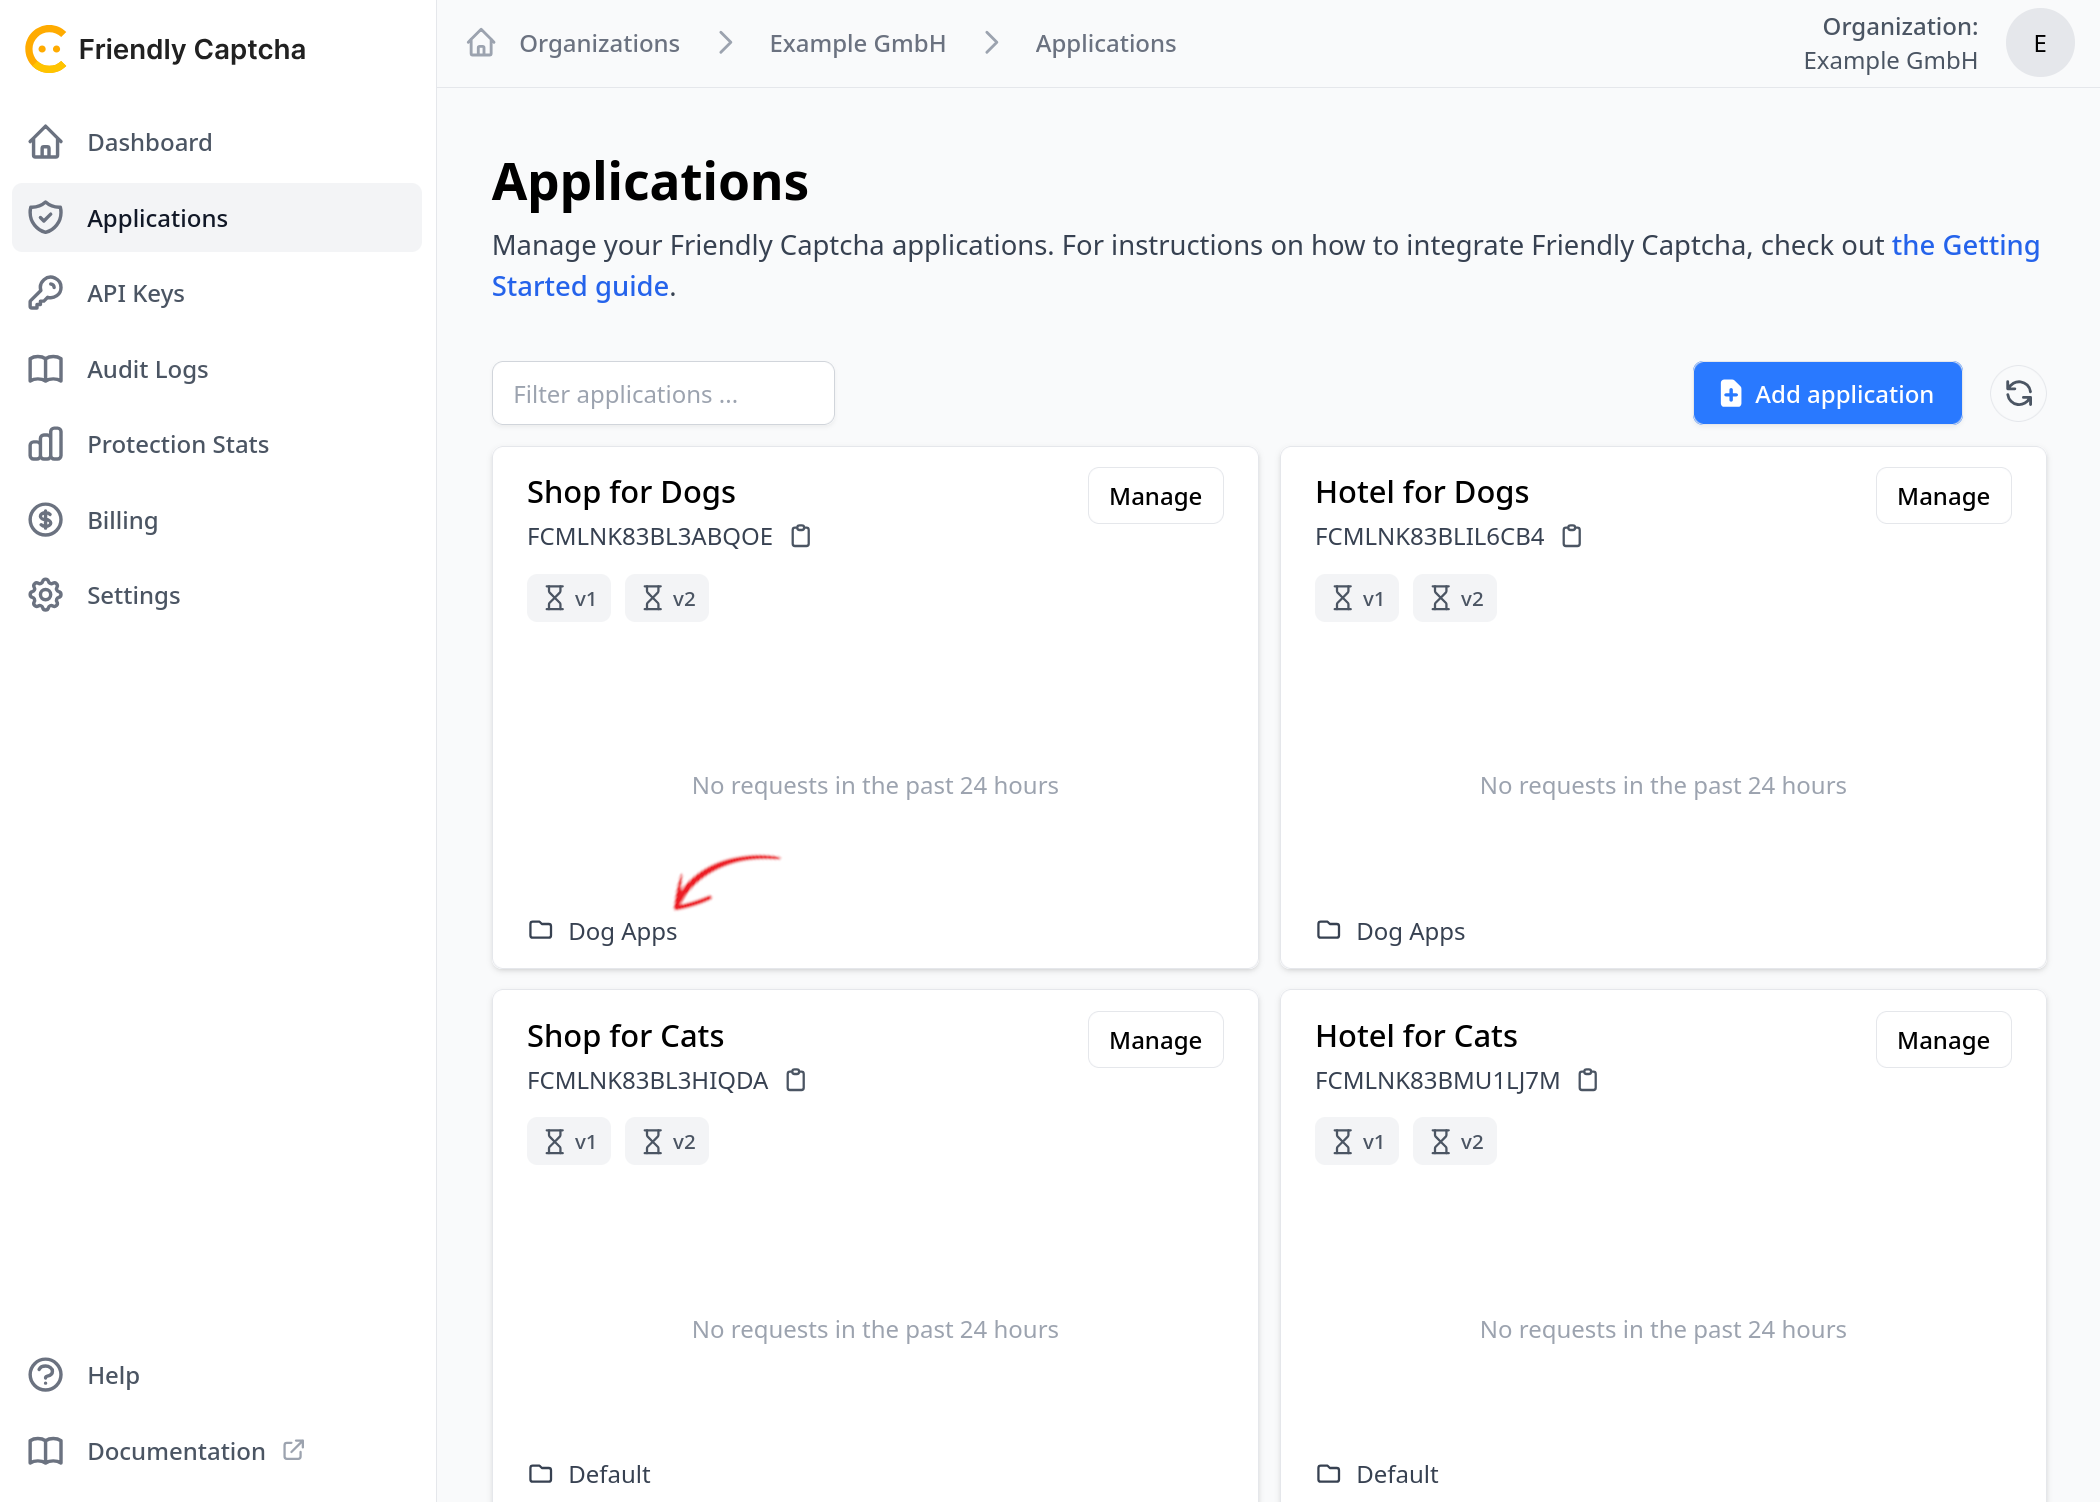Click Dog Apps folder on Hotel for Dogs
Image resolution: width=2100 pixels, height=1502 pixels.
pos(1391,931)
